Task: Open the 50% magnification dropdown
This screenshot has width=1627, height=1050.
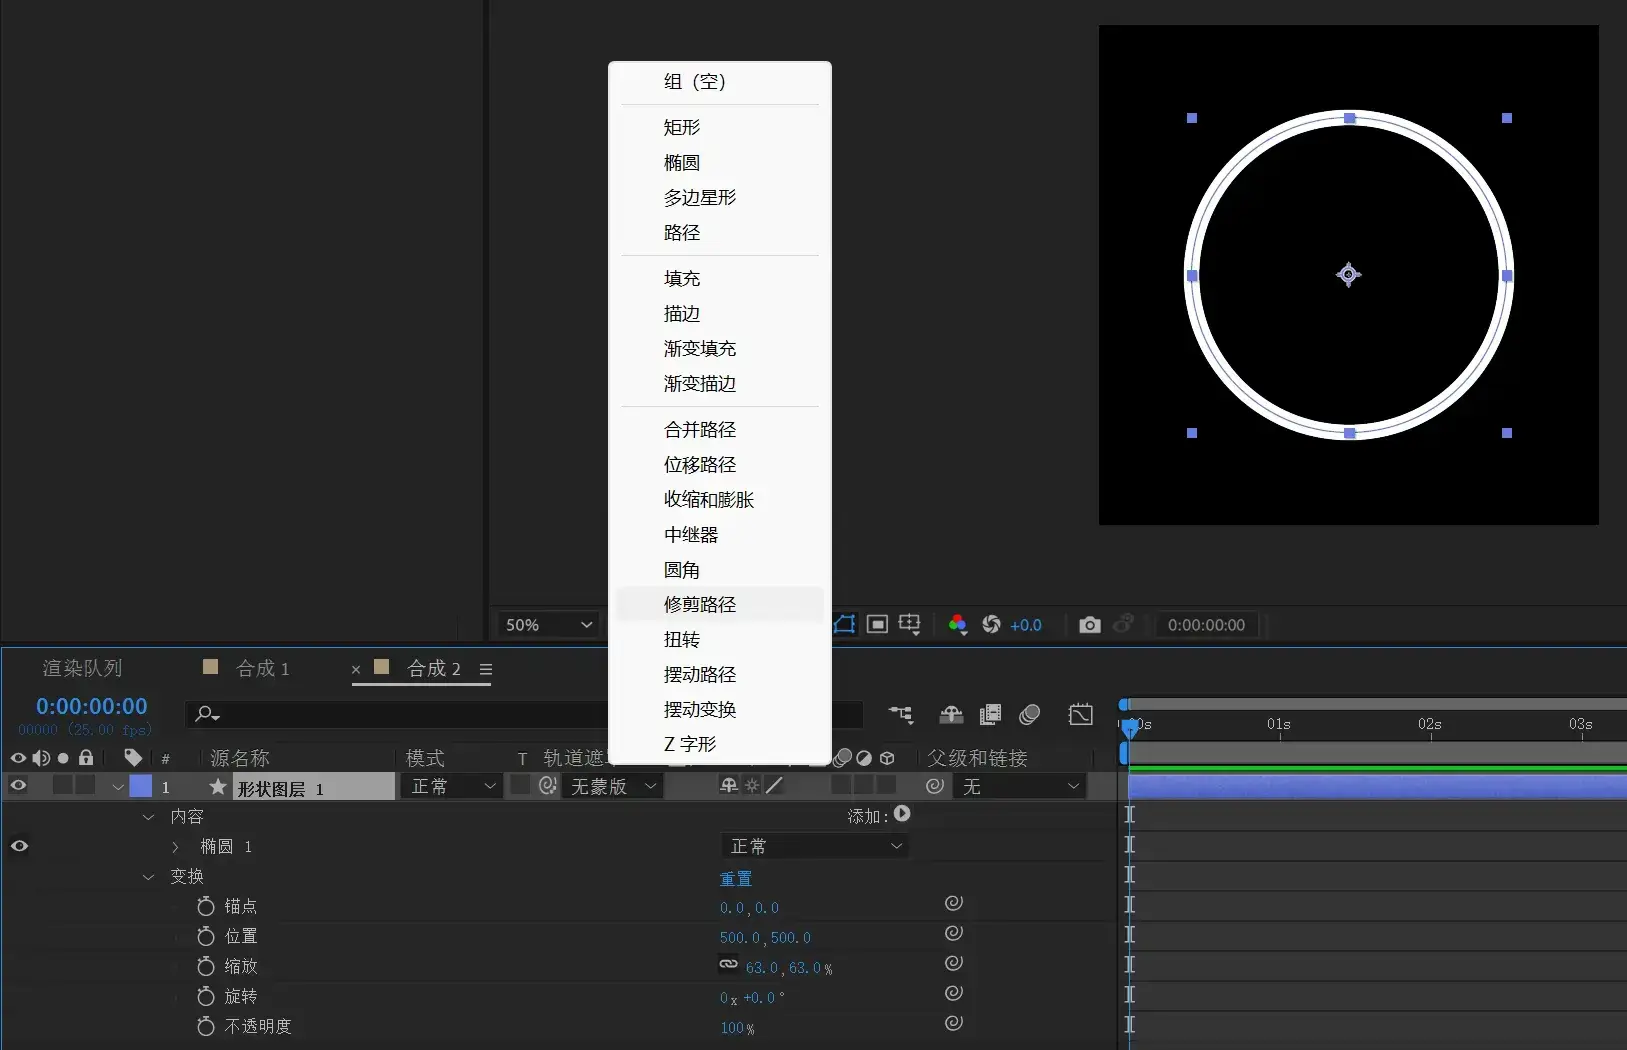Action: point(549,625)
